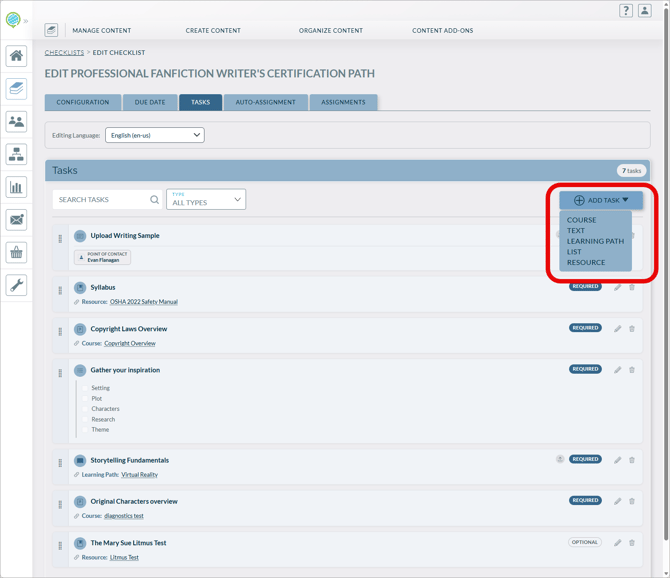Tick the Plot checkbox
This screenshot has height=578, width=670.
[85, 399]
